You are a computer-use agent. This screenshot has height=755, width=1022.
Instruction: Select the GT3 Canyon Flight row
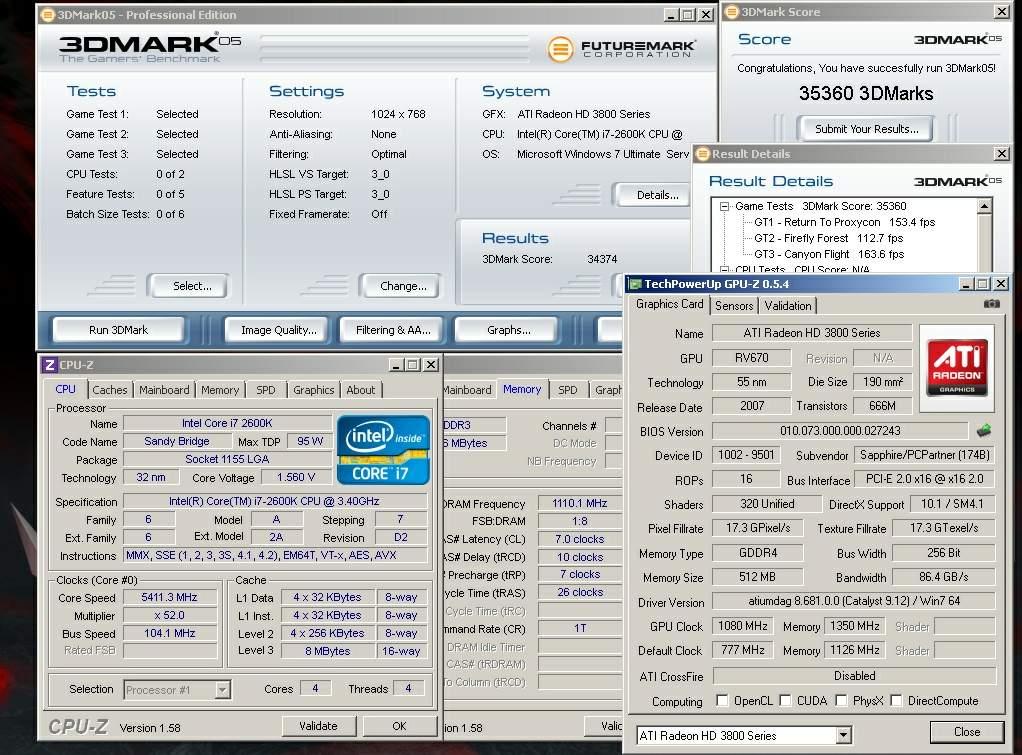pyautogui.click(x=829, y=254)
